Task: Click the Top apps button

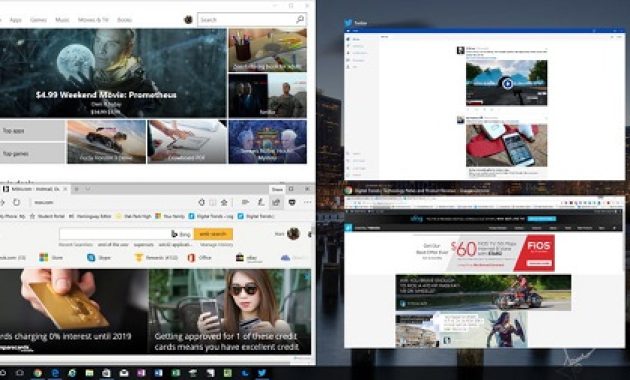Action: click(x=32, y=131)
